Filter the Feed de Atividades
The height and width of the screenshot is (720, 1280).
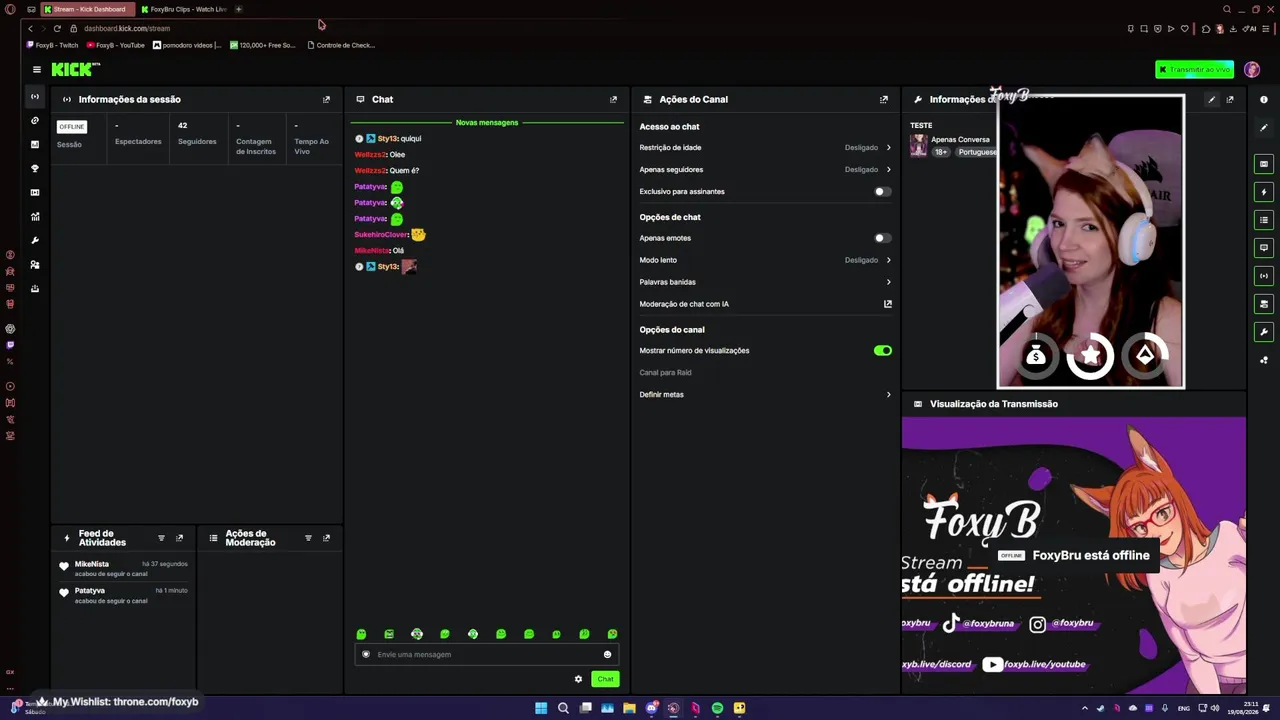pos(161,538)
